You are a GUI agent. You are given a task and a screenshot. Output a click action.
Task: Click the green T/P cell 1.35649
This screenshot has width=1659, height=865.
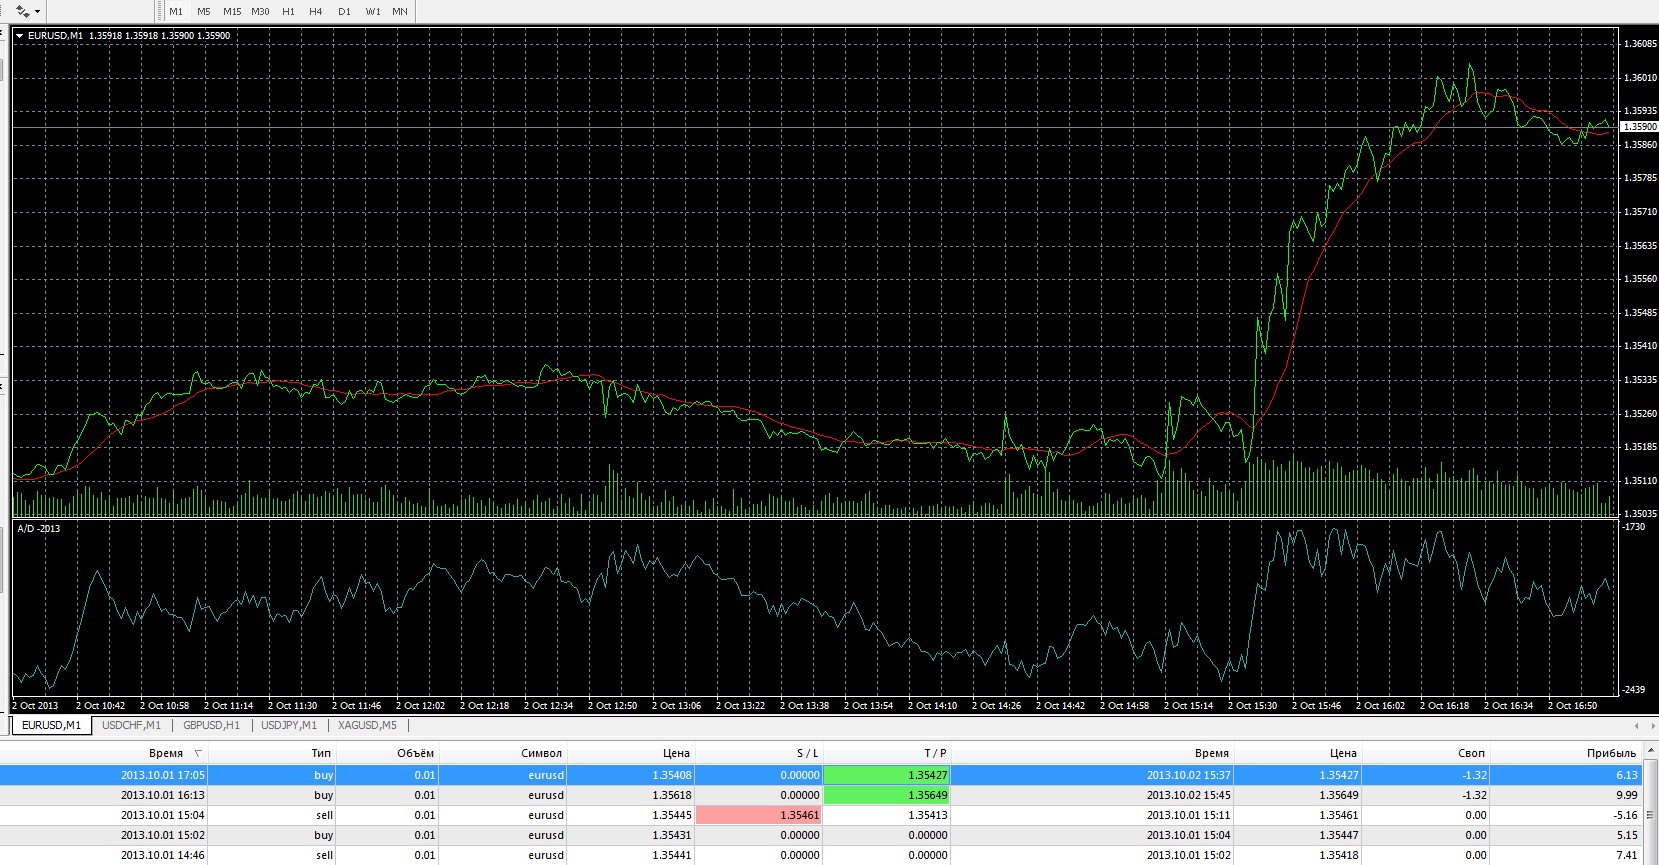886,795
